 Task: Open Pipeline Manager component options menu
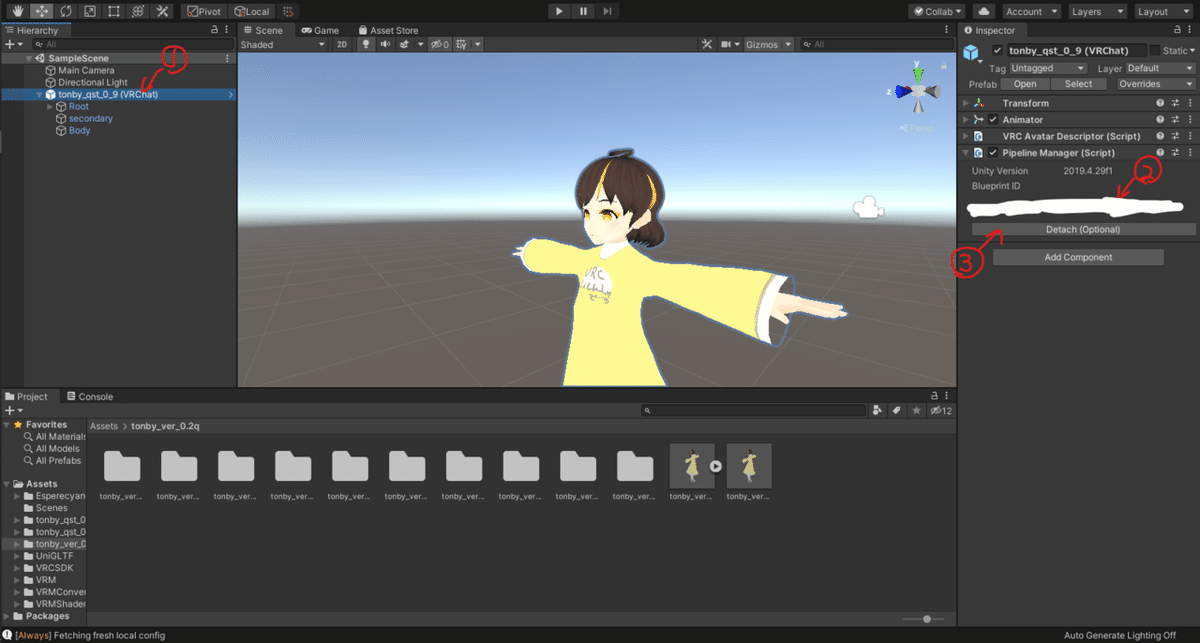point(1189,153)
